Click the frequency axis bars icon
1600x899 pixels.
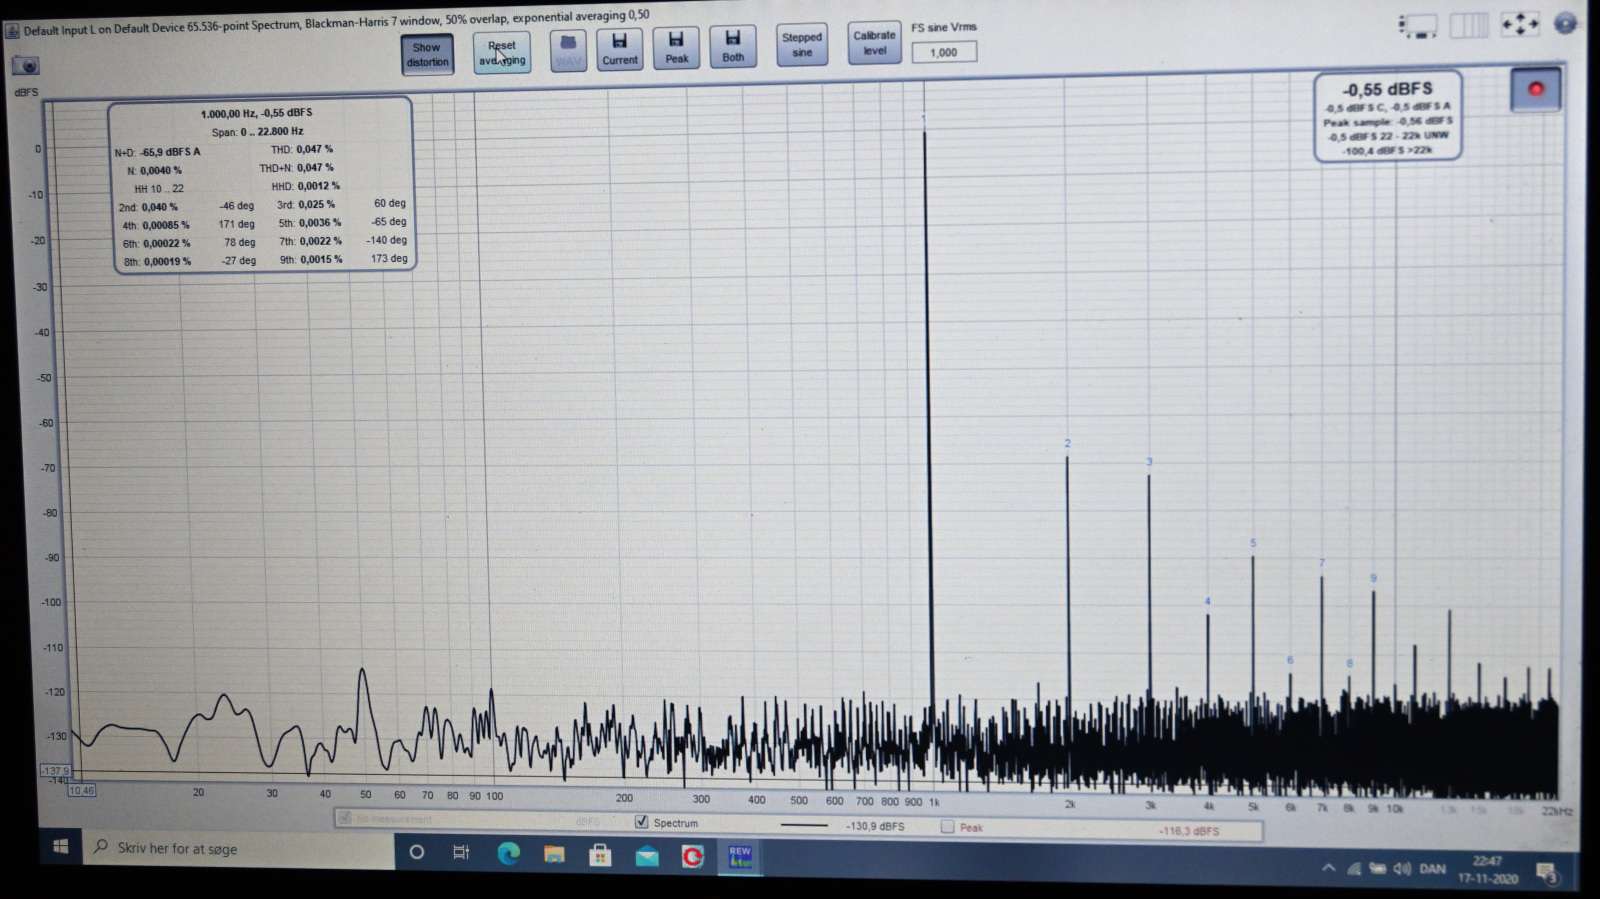pyautogui.click(x=1469, y=25)
